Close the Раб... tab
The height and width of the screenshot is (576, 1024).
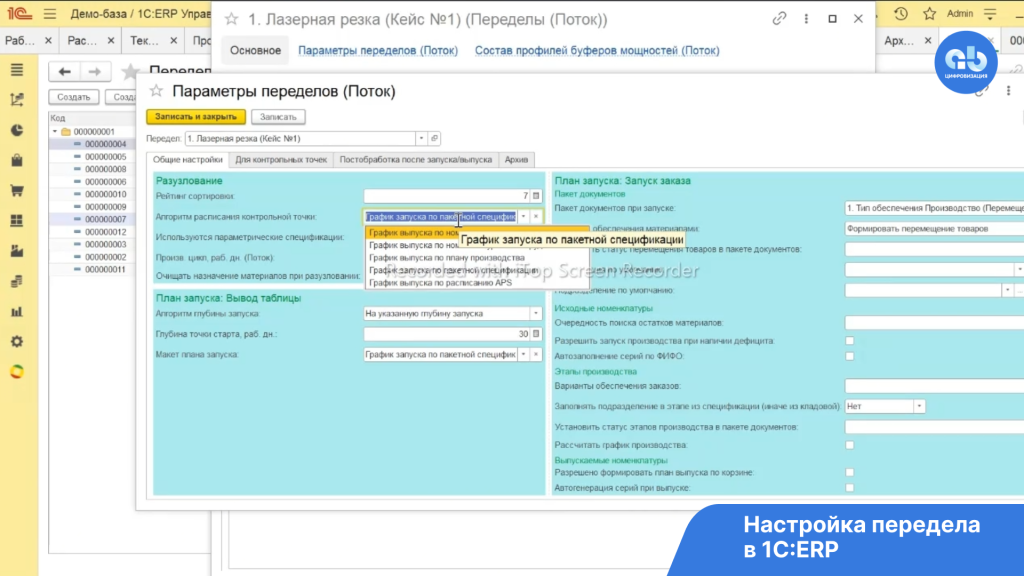(48, 40)
